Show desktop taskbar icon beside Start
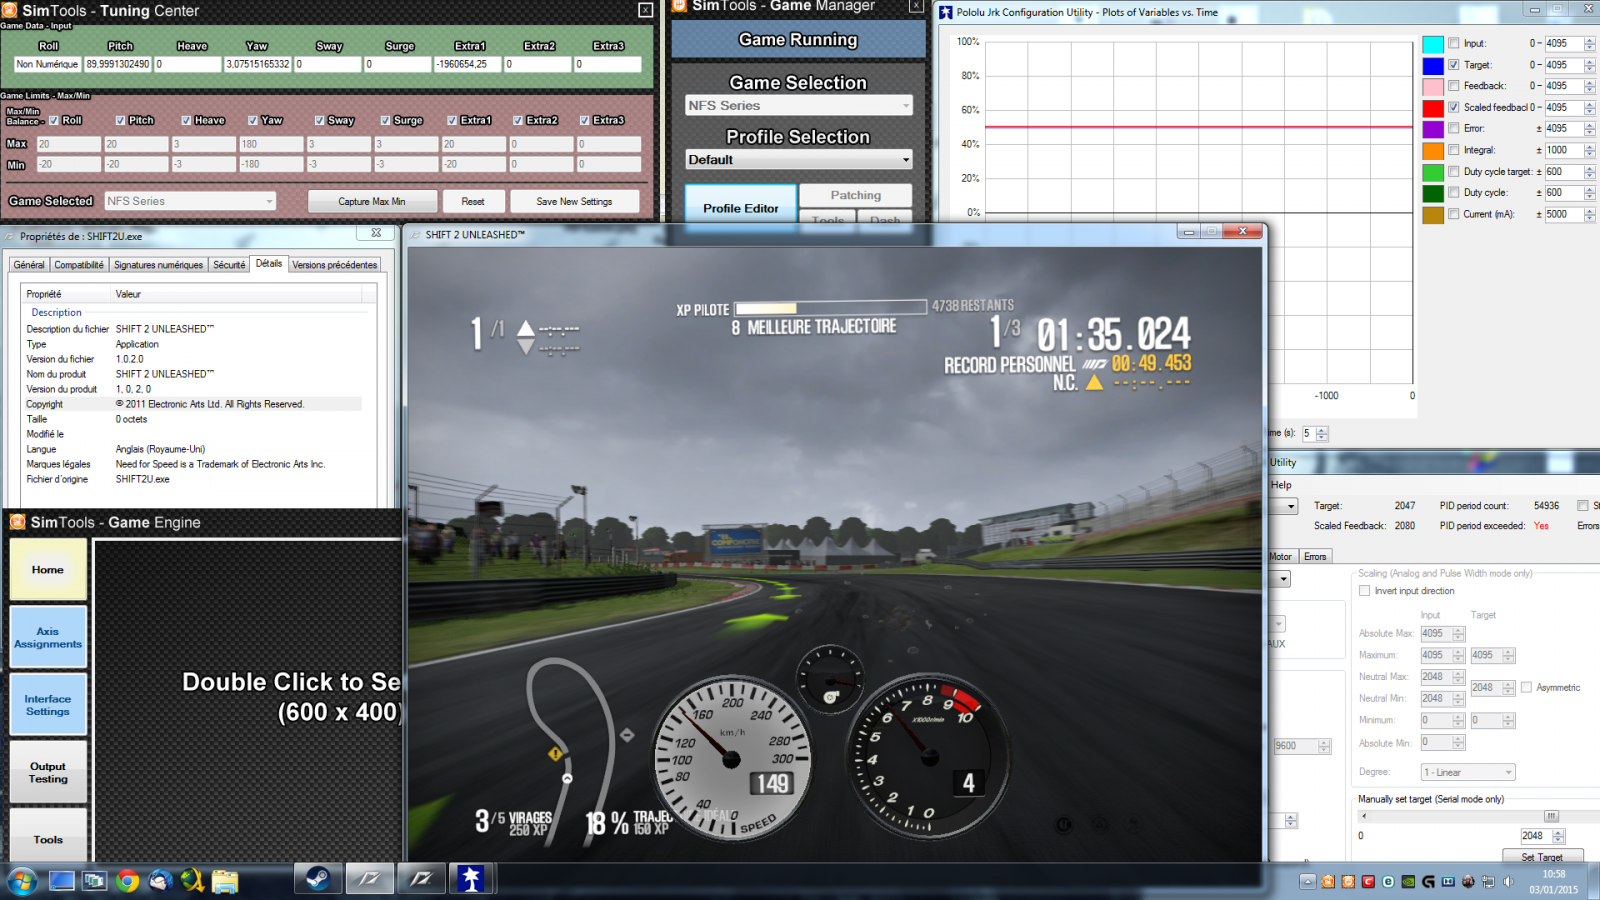Viewport: 1600px width, 900px height. 62,881
